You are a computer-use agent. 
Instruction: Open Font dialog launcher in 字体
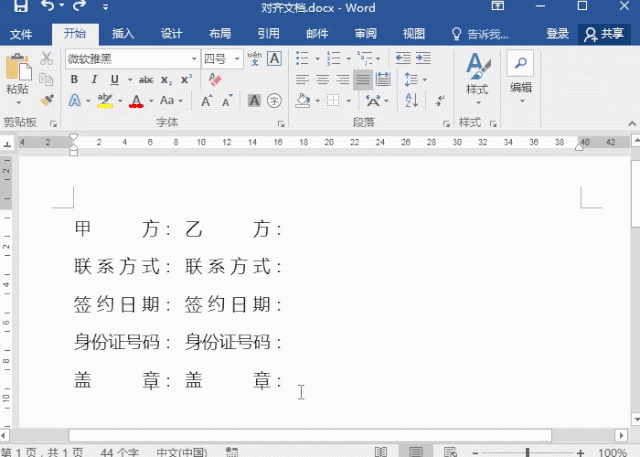pos(281,124)
